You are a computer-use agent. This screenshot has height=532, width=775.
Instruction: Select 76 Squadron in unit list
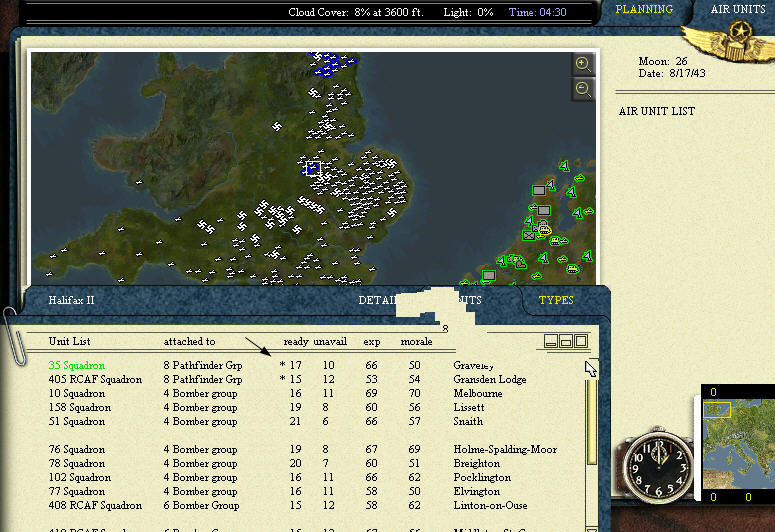pyautogui.click(x=77, y=449)
